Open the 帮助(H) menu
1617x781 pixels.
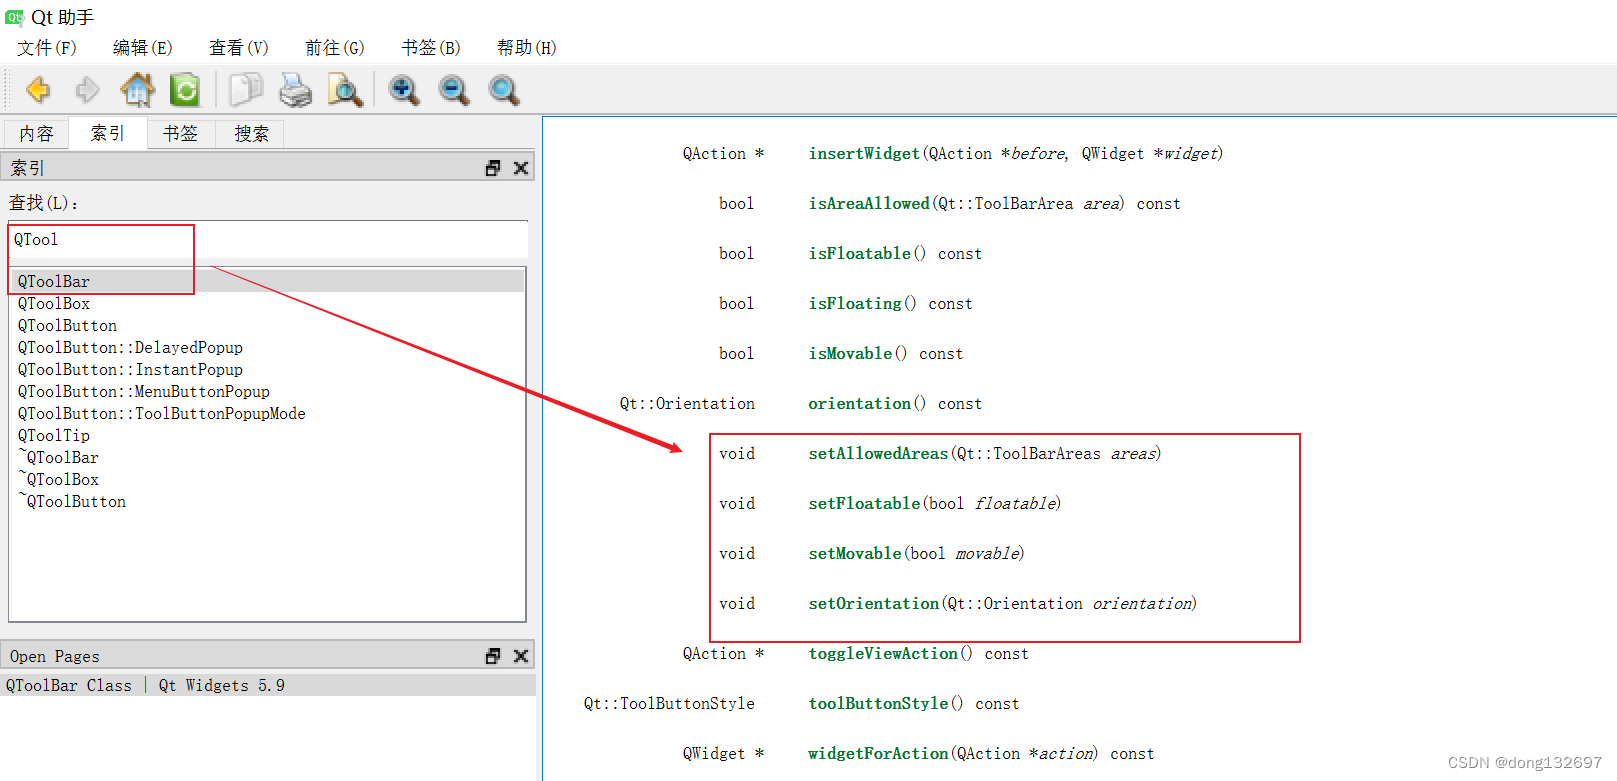point(527,48)
